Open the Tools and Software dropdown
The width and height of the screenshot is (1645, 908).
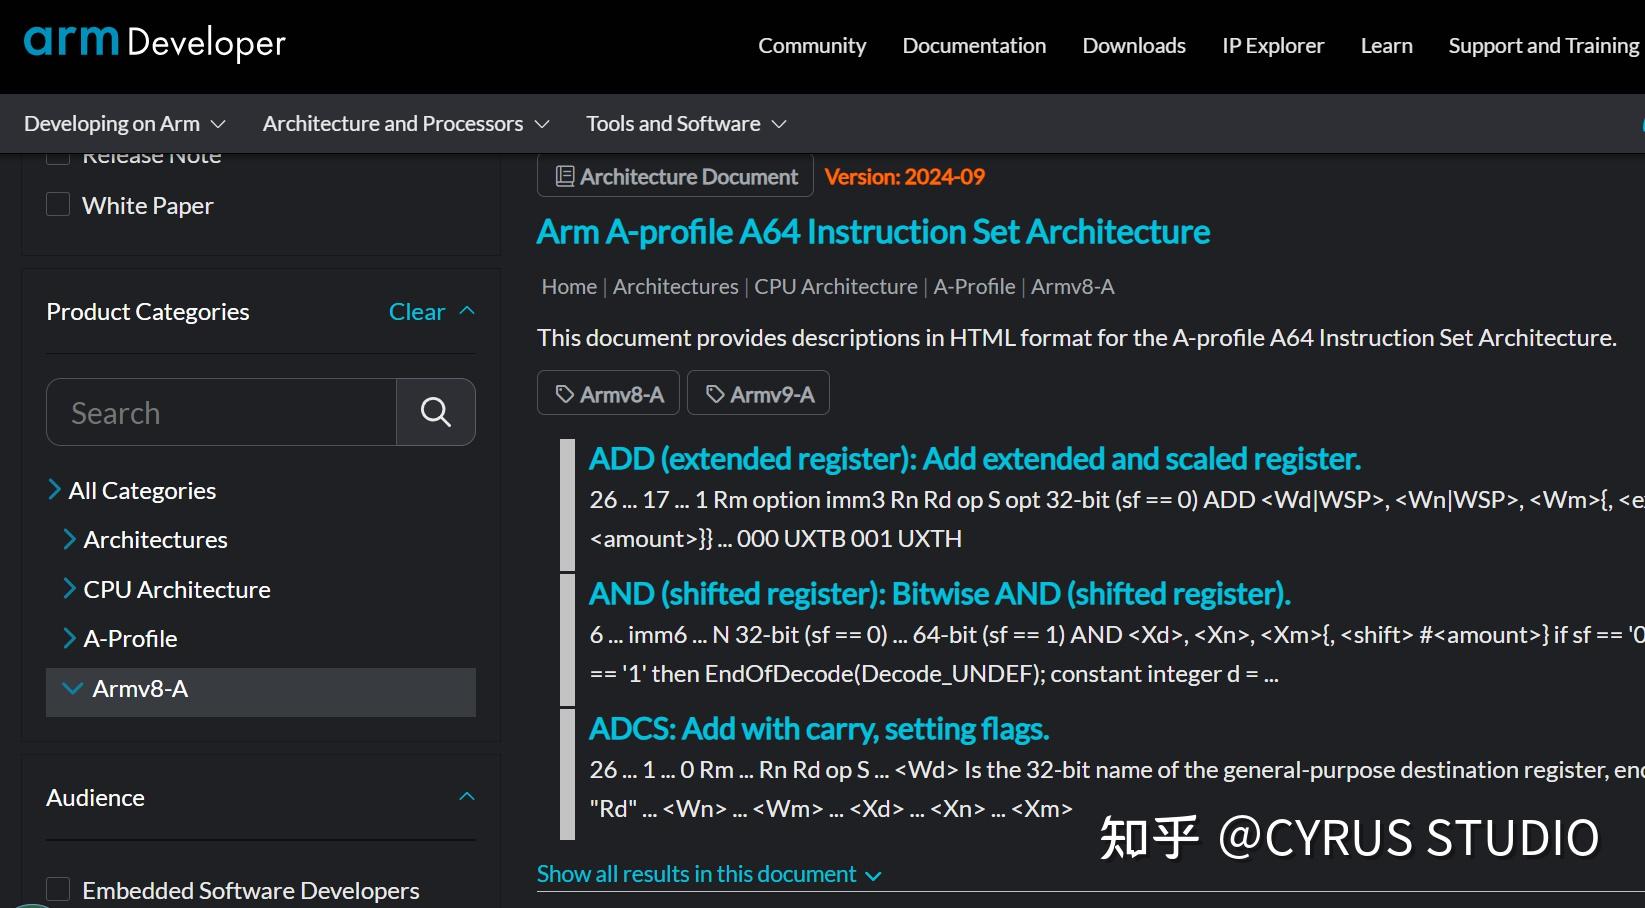(685, 123)
